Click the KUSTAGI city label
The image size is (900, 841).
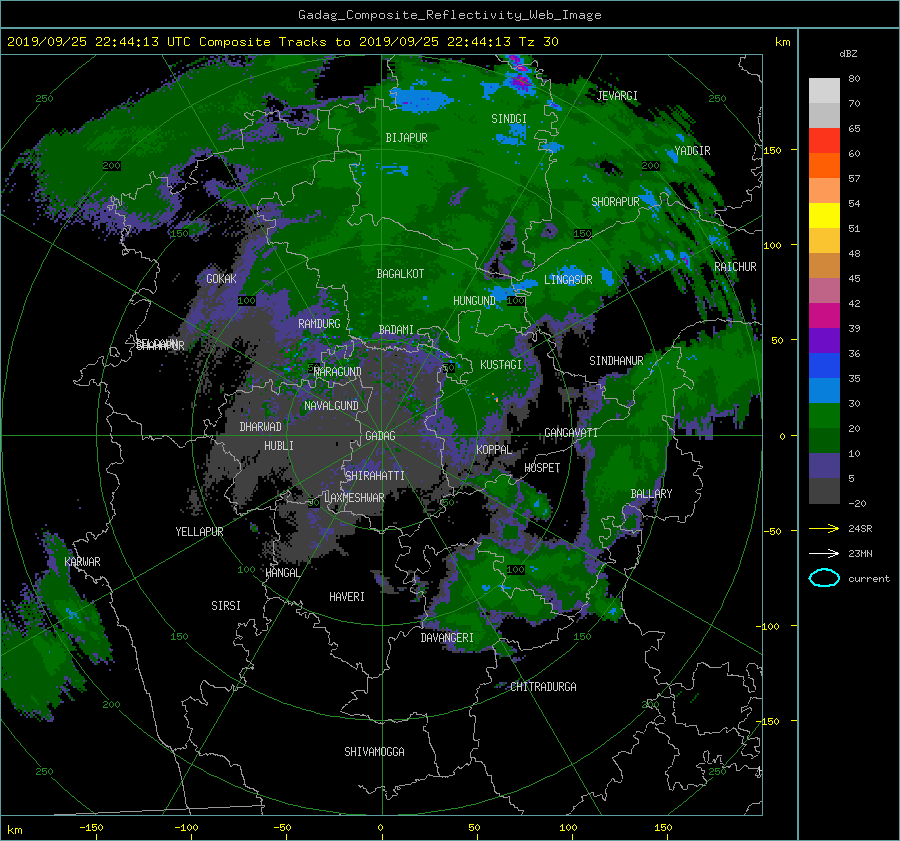coord(501,365)
